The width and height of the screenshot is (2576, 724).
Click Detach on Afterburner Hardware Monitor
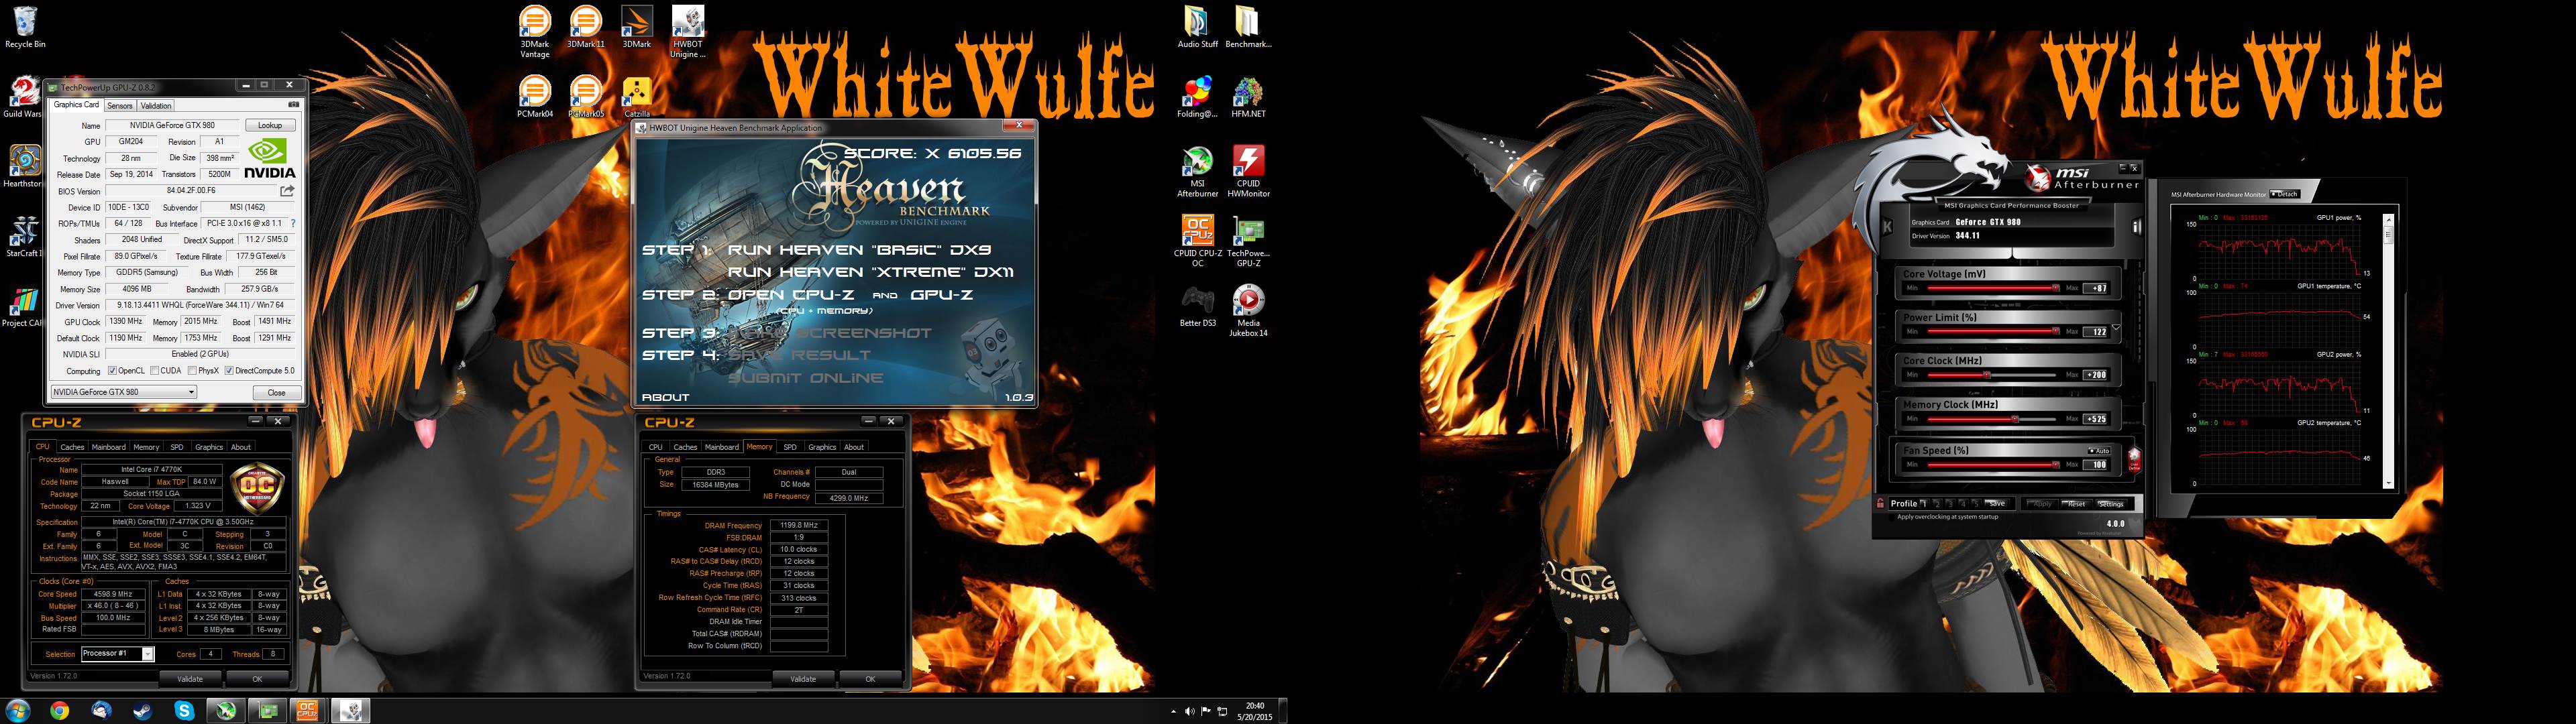coord(2285,194)
